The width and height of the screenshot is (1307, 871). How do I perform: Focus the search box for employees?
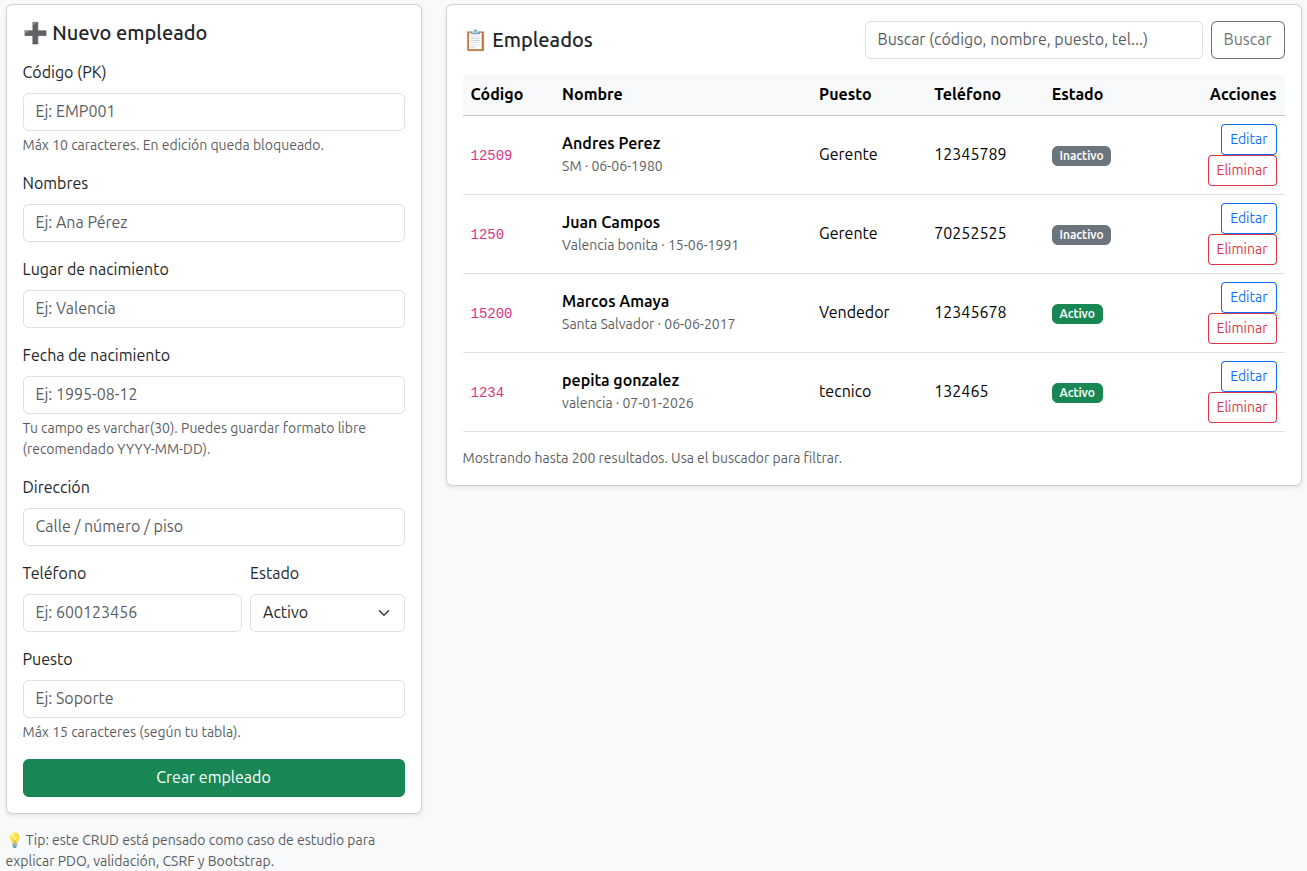[1033, 40]
